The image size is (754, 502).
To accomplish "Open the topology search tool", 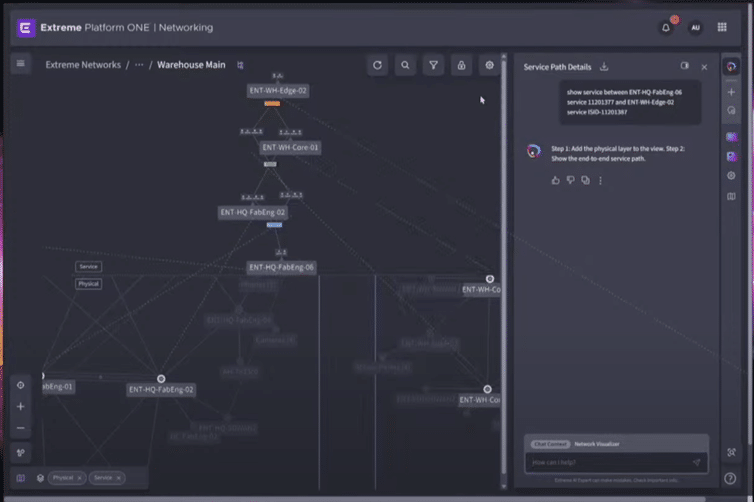I will click(405, 65).
